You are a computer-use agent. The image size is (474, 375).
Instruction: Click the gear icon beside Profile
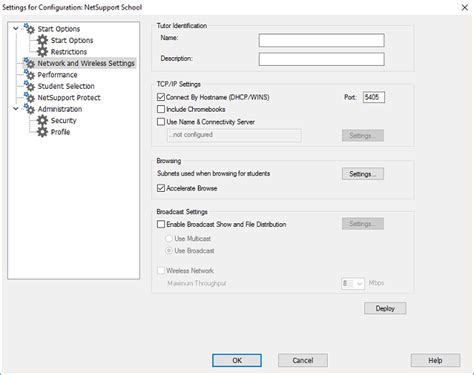(x=42, y=132)
